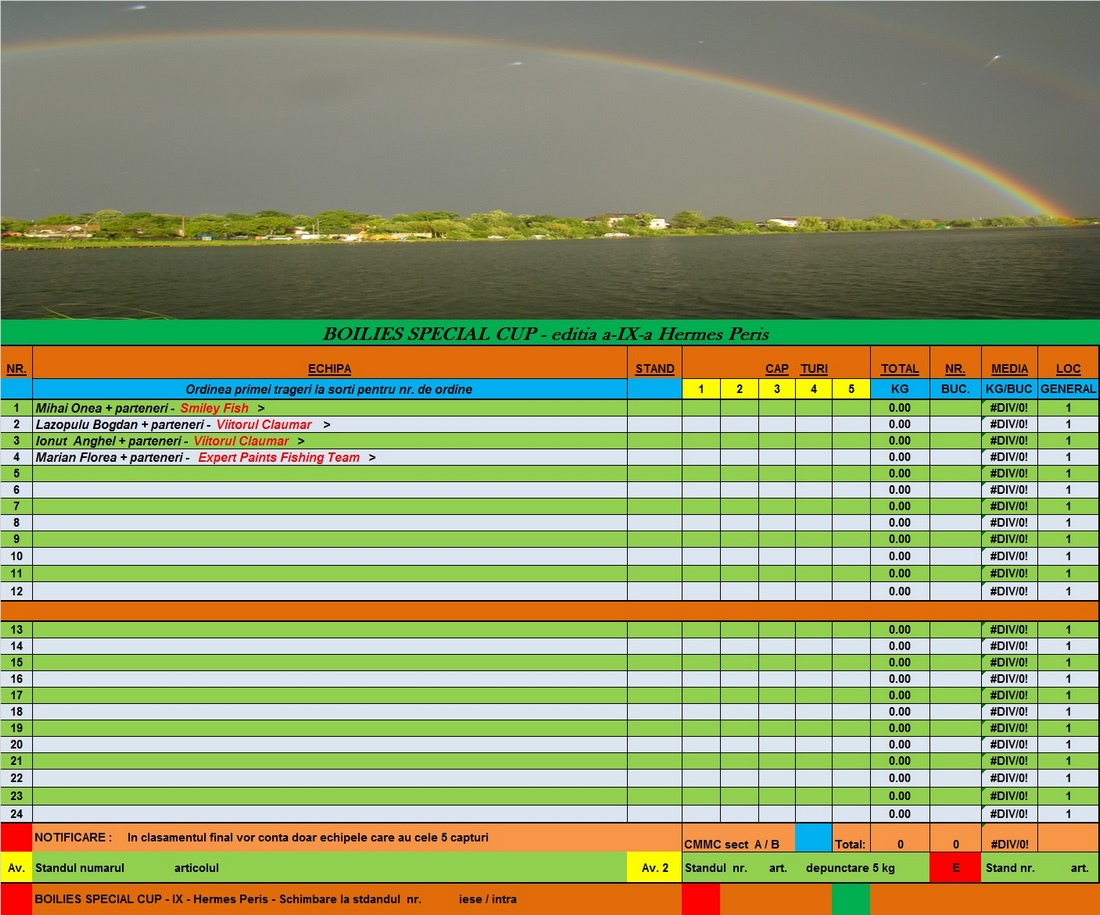Click the orange divider row between rows 12 and 13

point(550,610)
